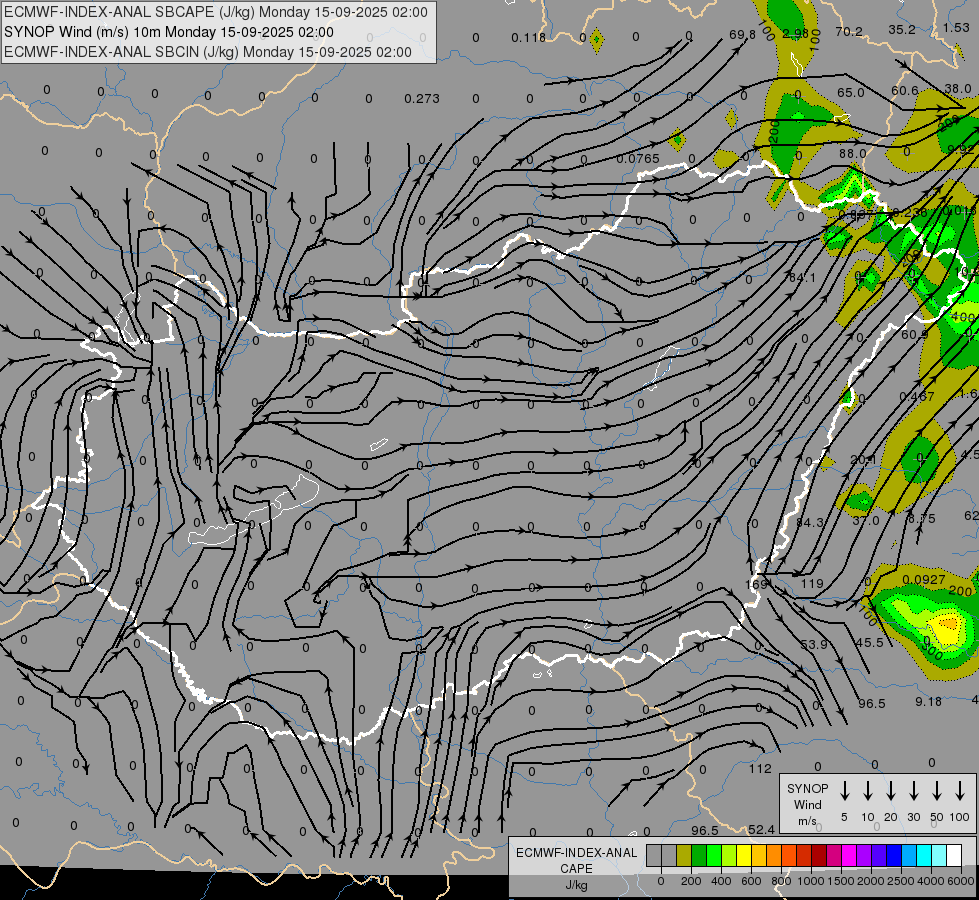The width and height of the screenshot is (979, 900).
Task: Click the '1500' tick label in CAPE legend
Action: click(840, 881)
